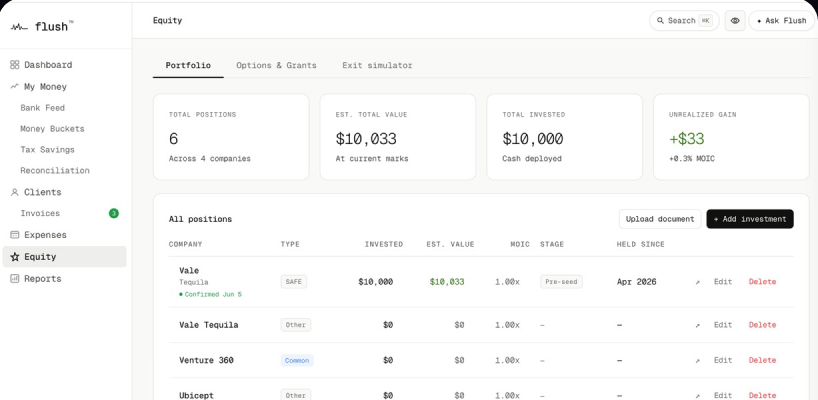Viewport: 818px width, 400px height.
Task: Open the Venture 360 row arrow icon
Action: tap(697, 361)
